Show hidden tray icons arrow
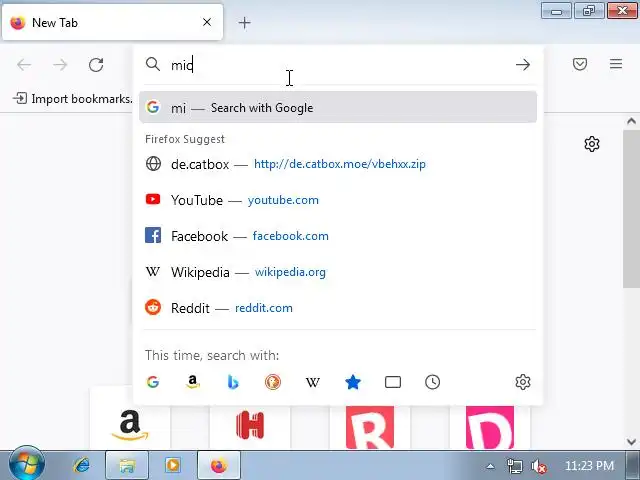 pos(491,466)
